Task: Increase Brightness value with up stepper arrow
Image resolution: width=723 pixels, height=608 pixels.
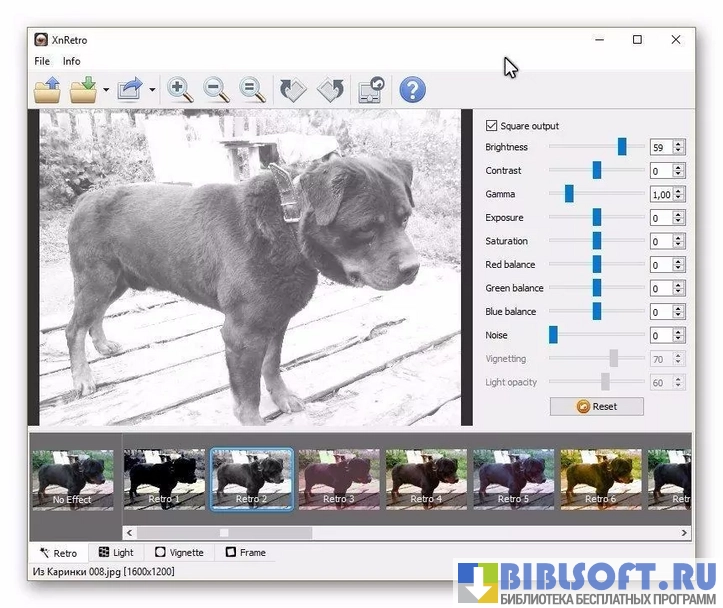Action: (x=679, y=144)
